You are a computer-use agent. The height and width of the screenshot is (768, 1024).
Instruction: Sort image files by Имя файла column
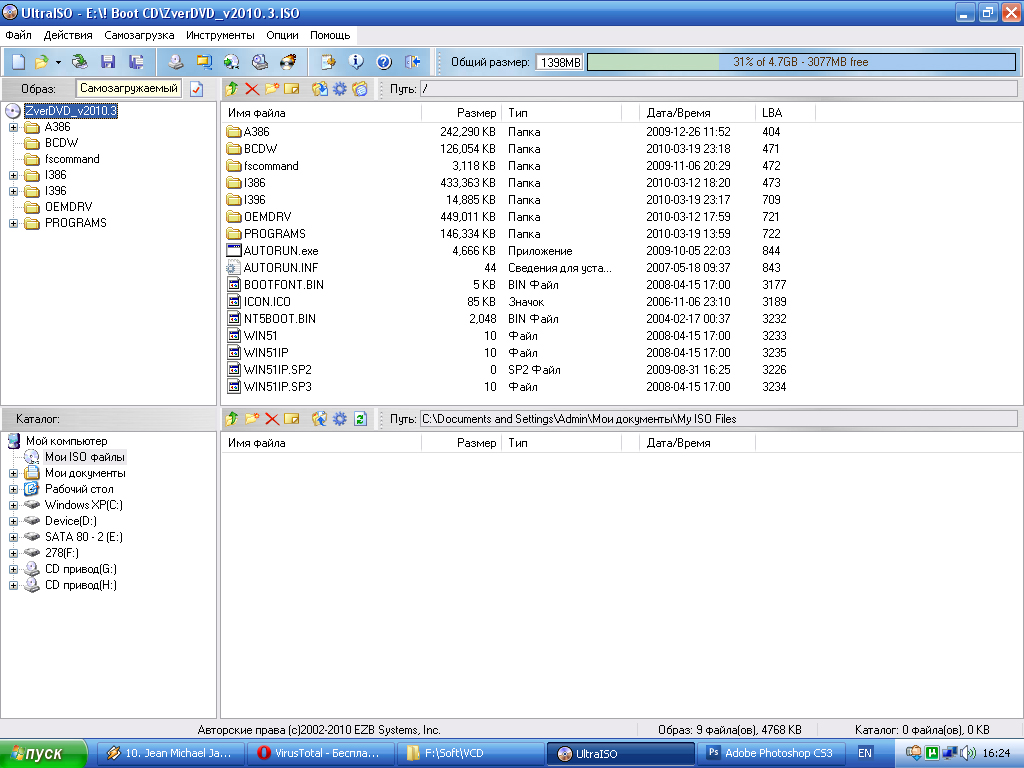pyautogui.click(x=321, y=113)
